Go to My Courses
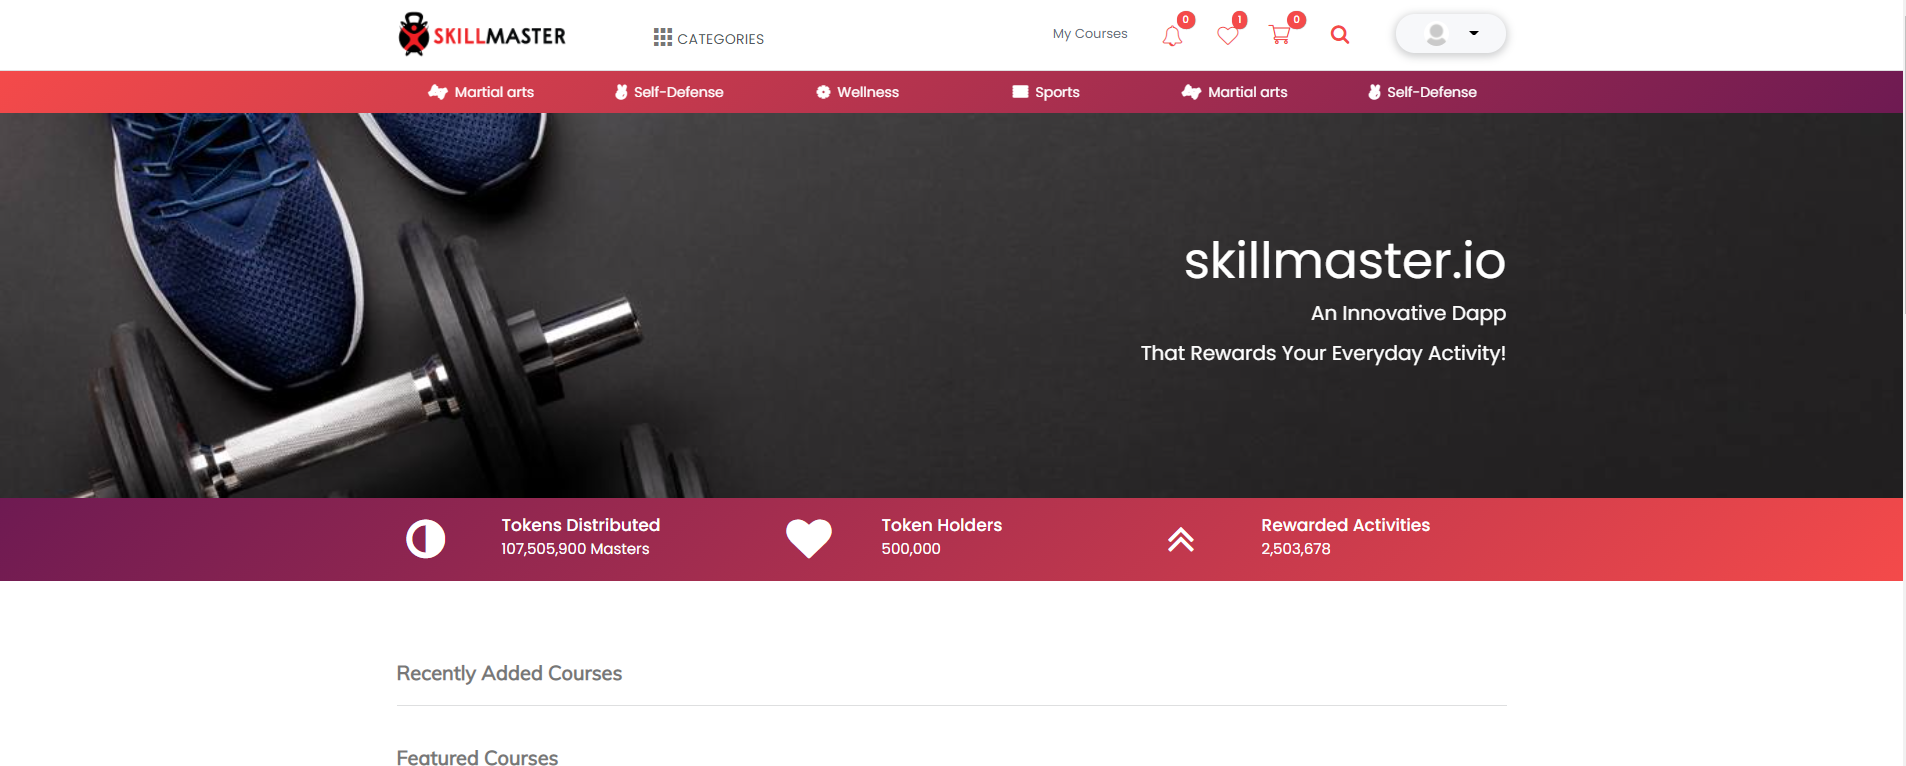 1090,33
